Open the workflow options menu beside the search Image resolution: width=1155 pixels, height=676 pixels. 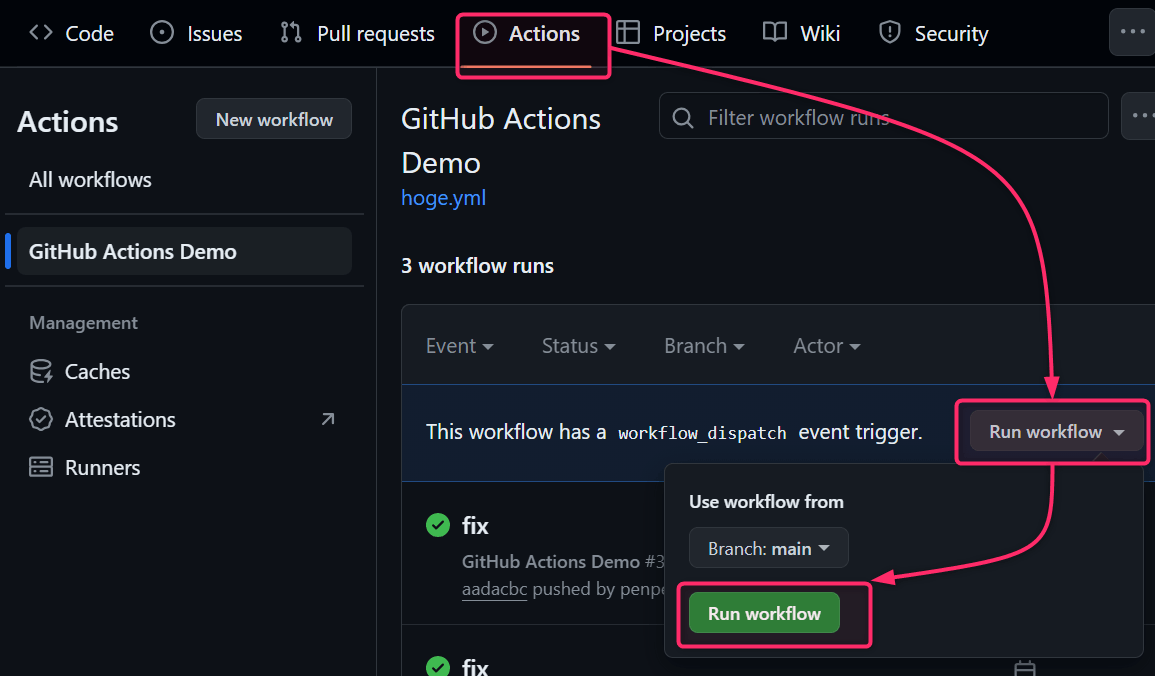click(1139, 116)
